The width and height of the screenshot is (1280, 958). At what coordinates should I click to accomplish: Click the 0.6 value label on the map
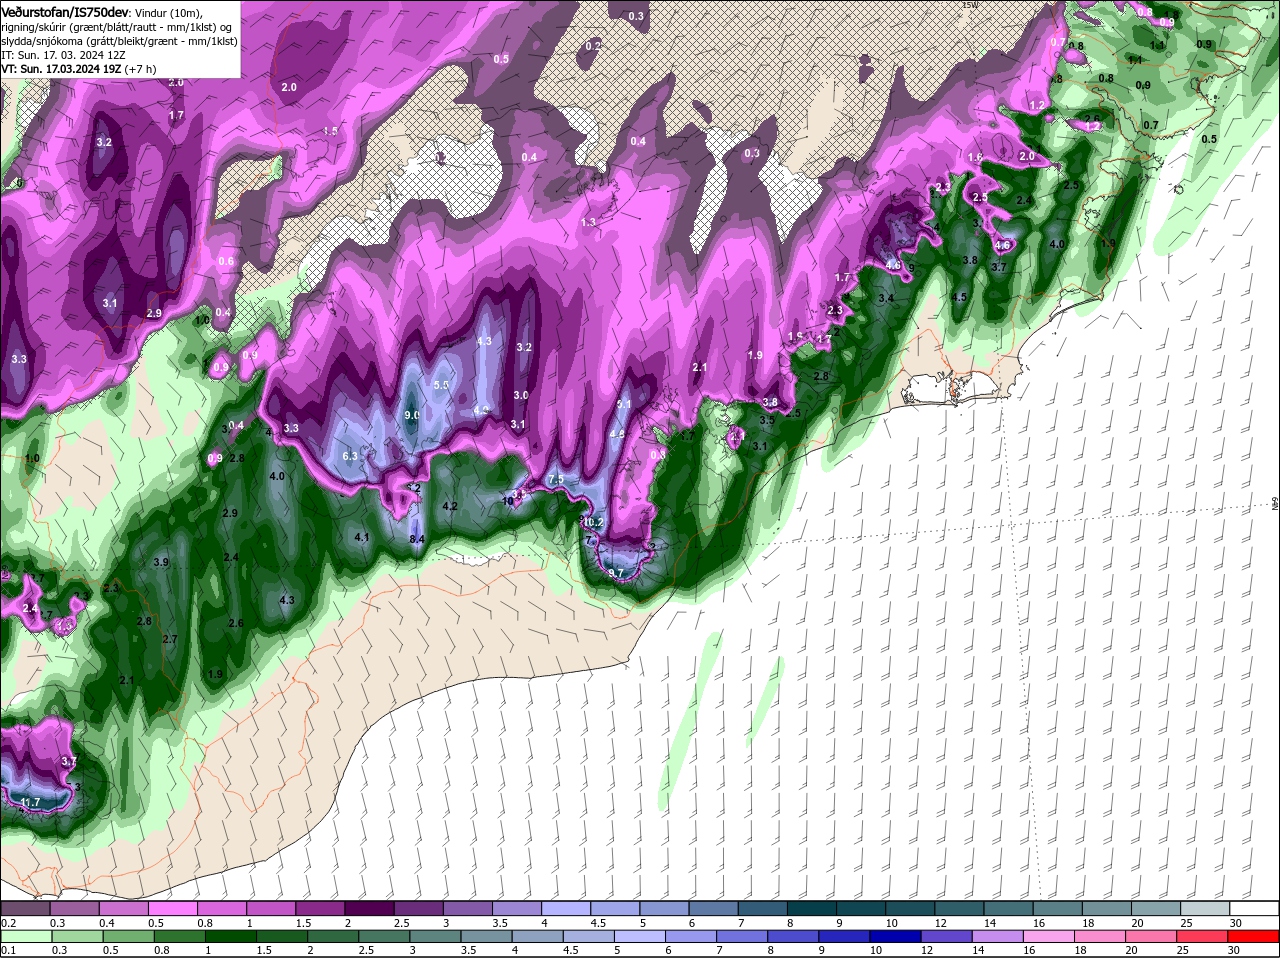[x=226, y=261]
